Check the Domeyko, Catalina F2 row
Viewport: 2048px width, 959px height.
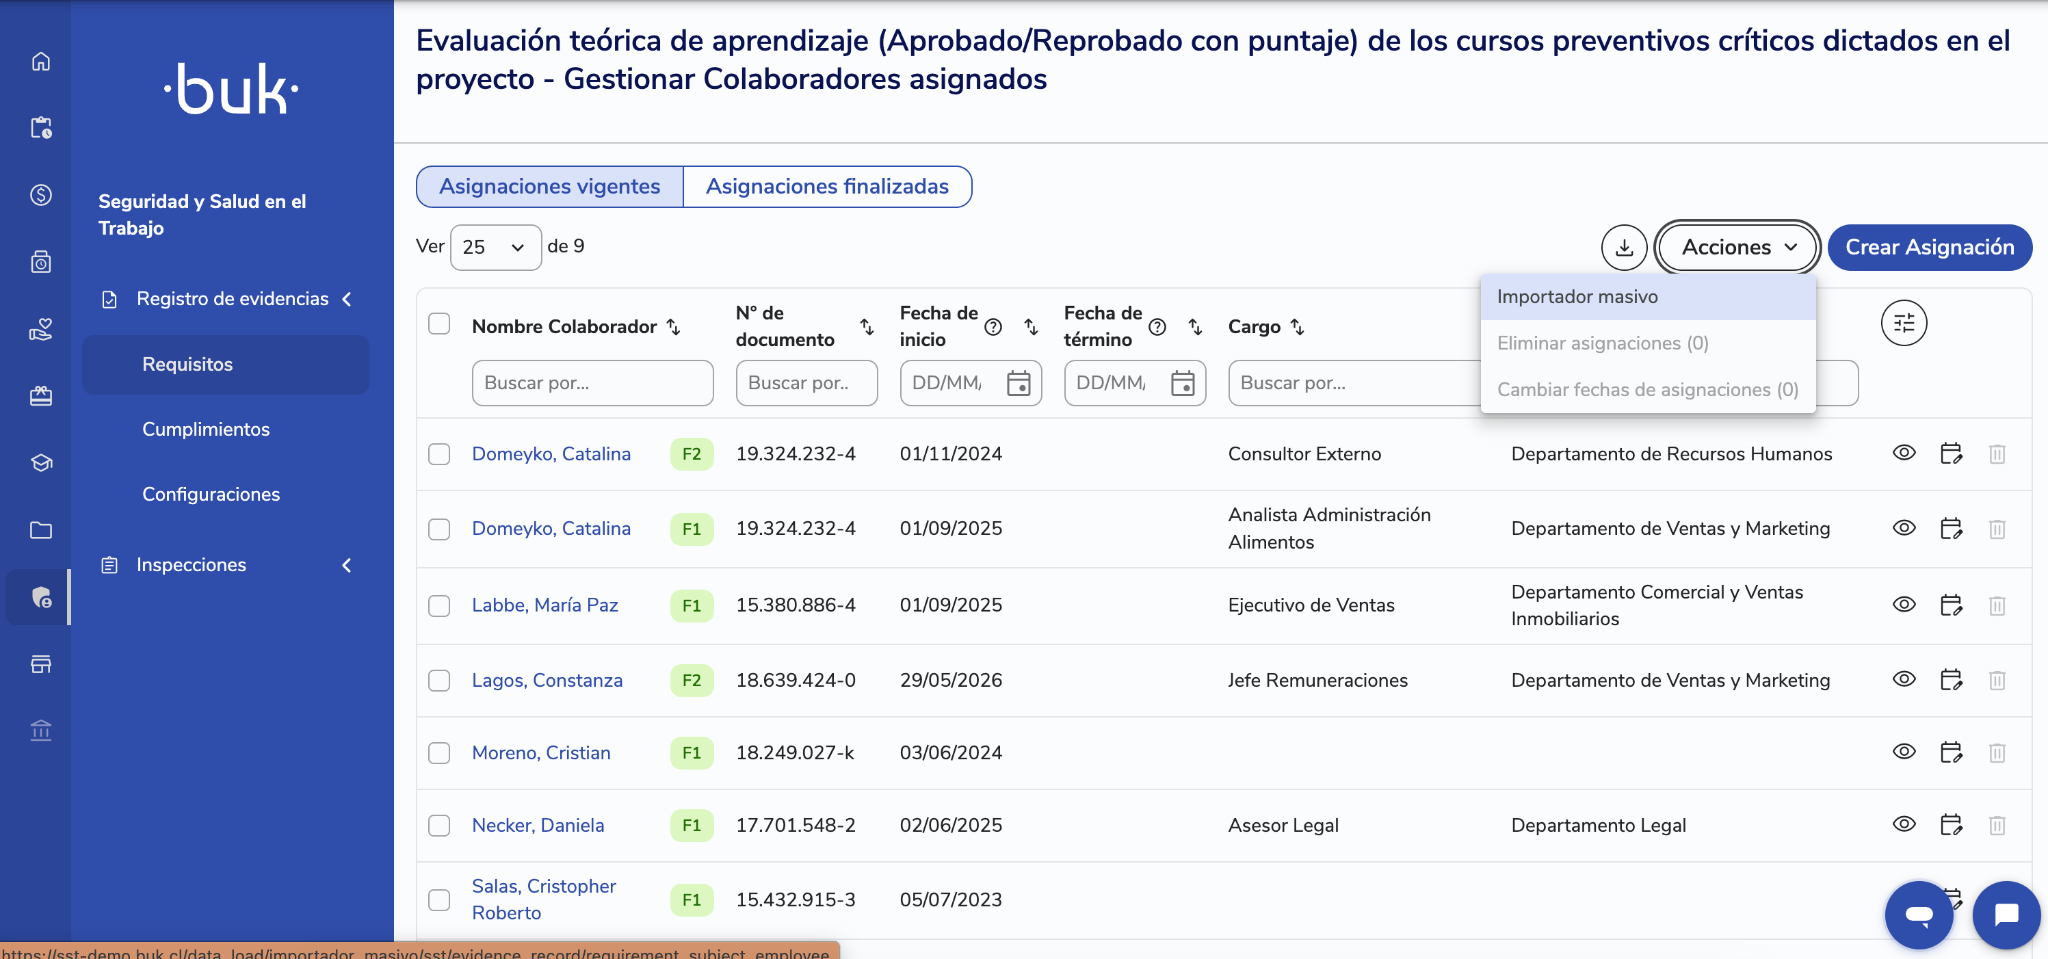click(439, 454)
